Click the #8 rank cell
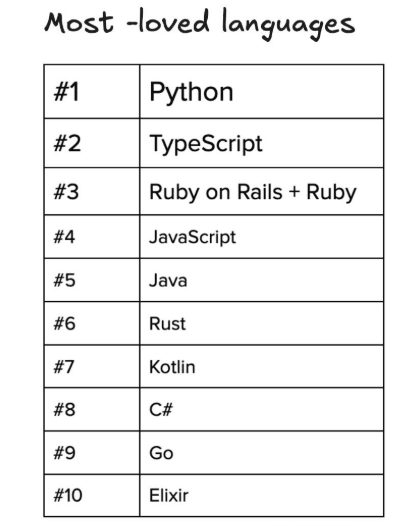 click(x=92, y=410)
